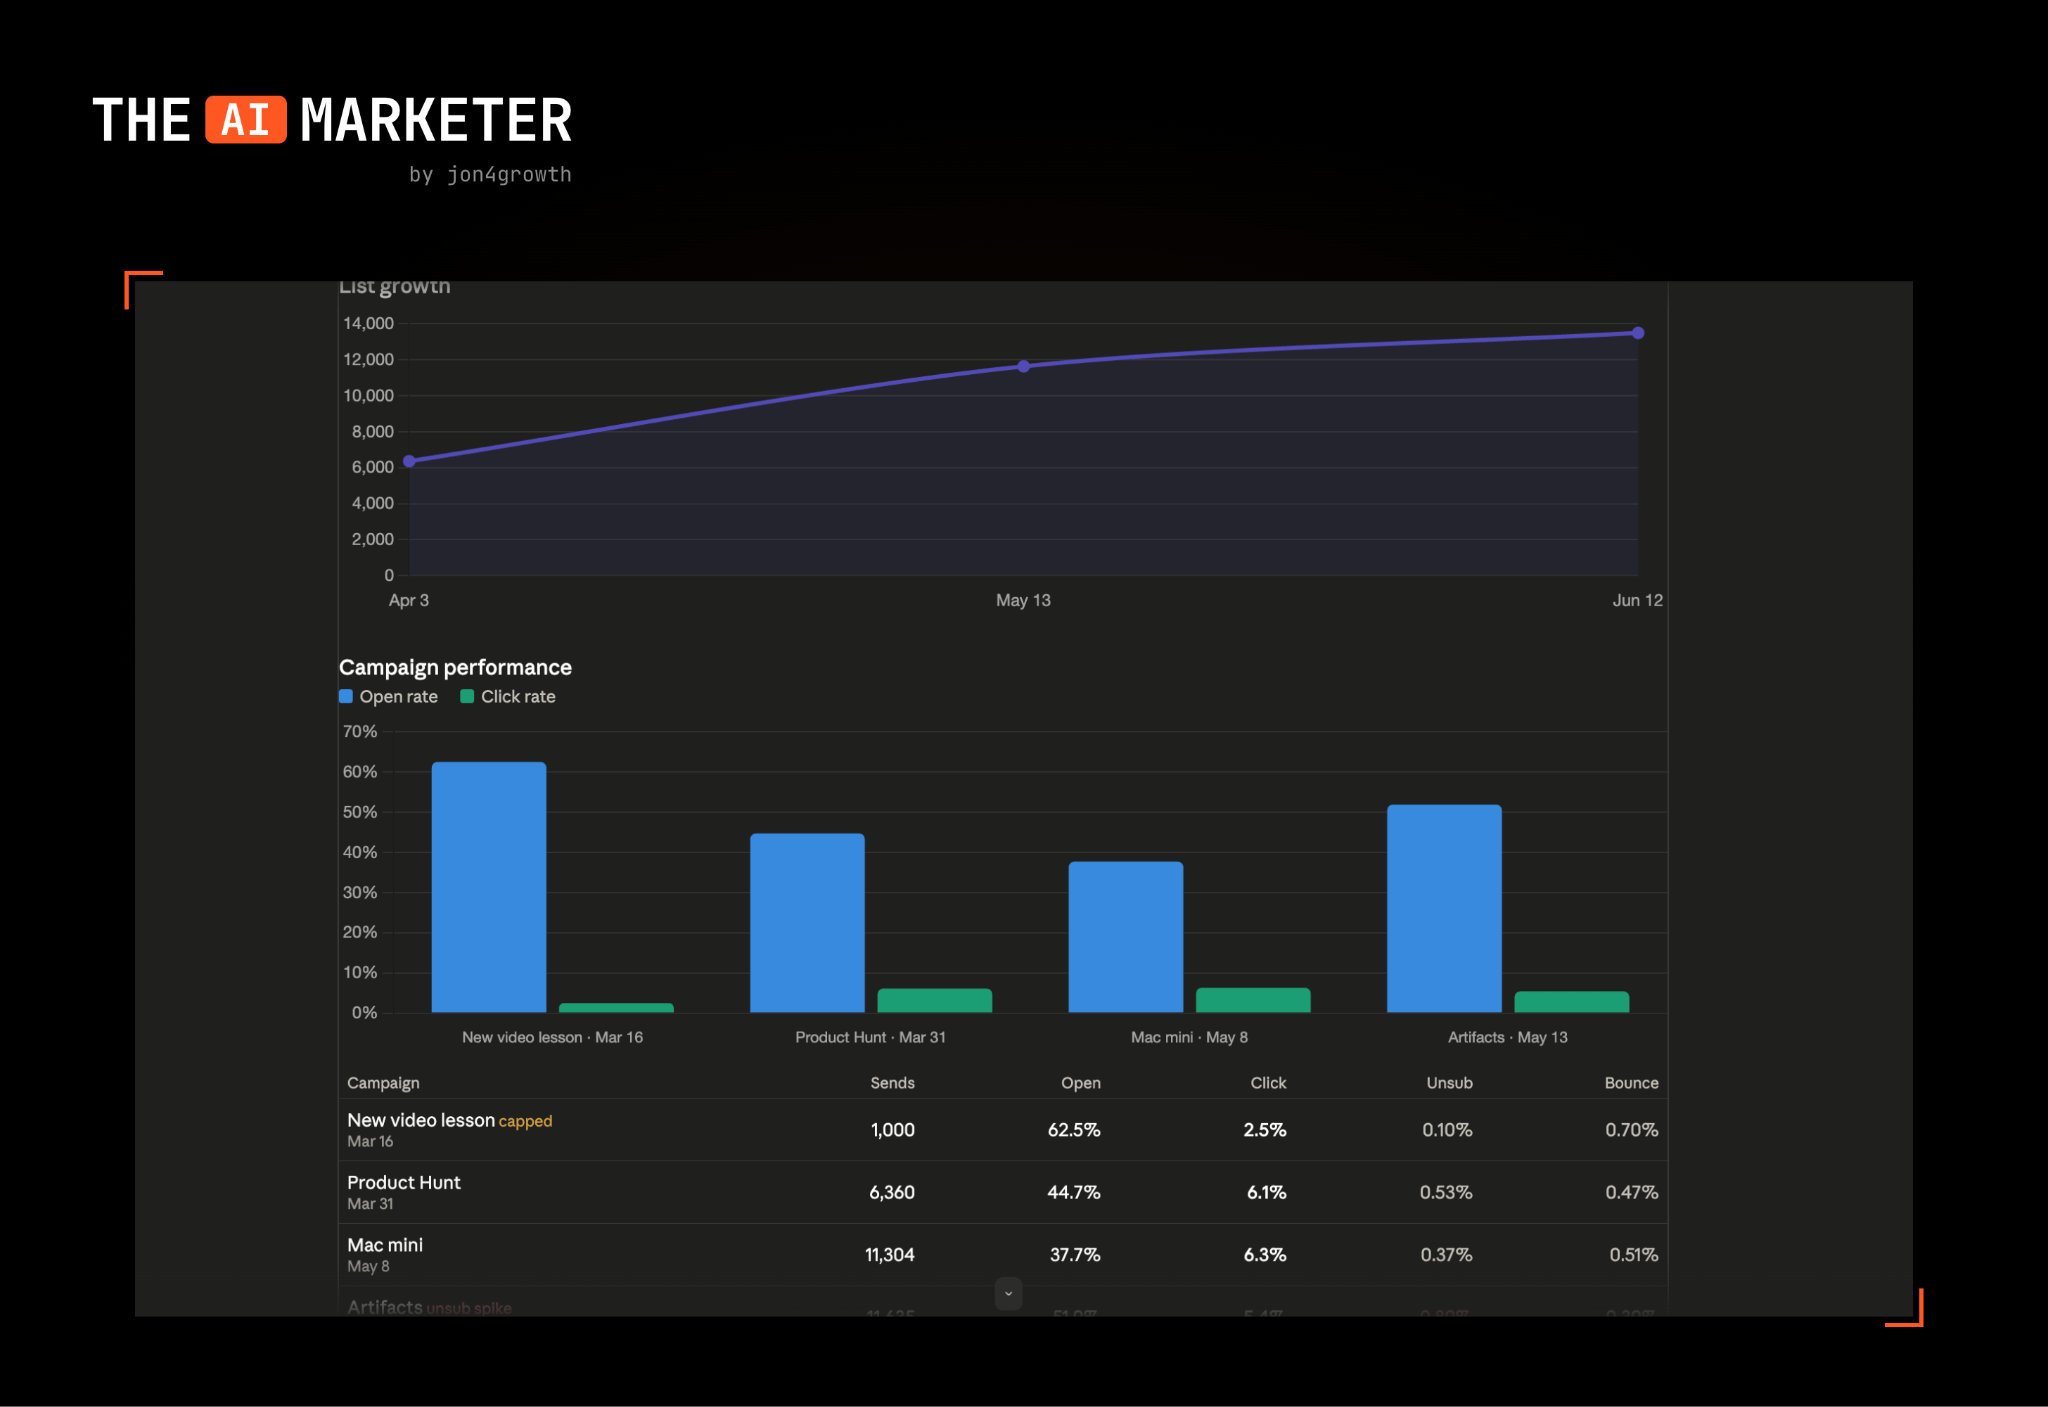Click the scroll-down chevron below the campaign table
Viewport: 2048px width, 1407px height.
coord(1008,1293)
